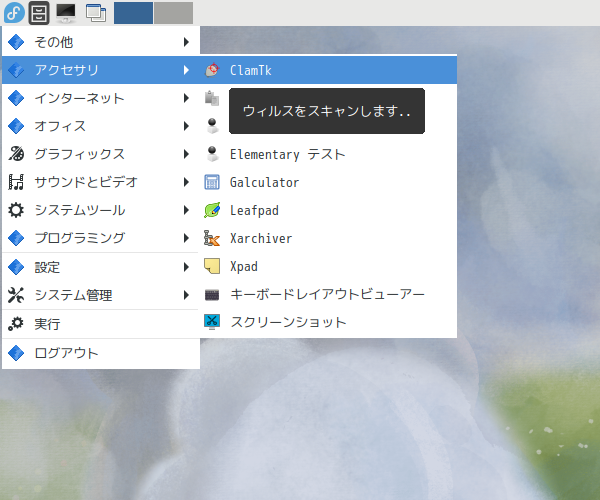Click the Xarchiver icon
Image resolution: width=600 pixels, height=500 pixels.
212,238
